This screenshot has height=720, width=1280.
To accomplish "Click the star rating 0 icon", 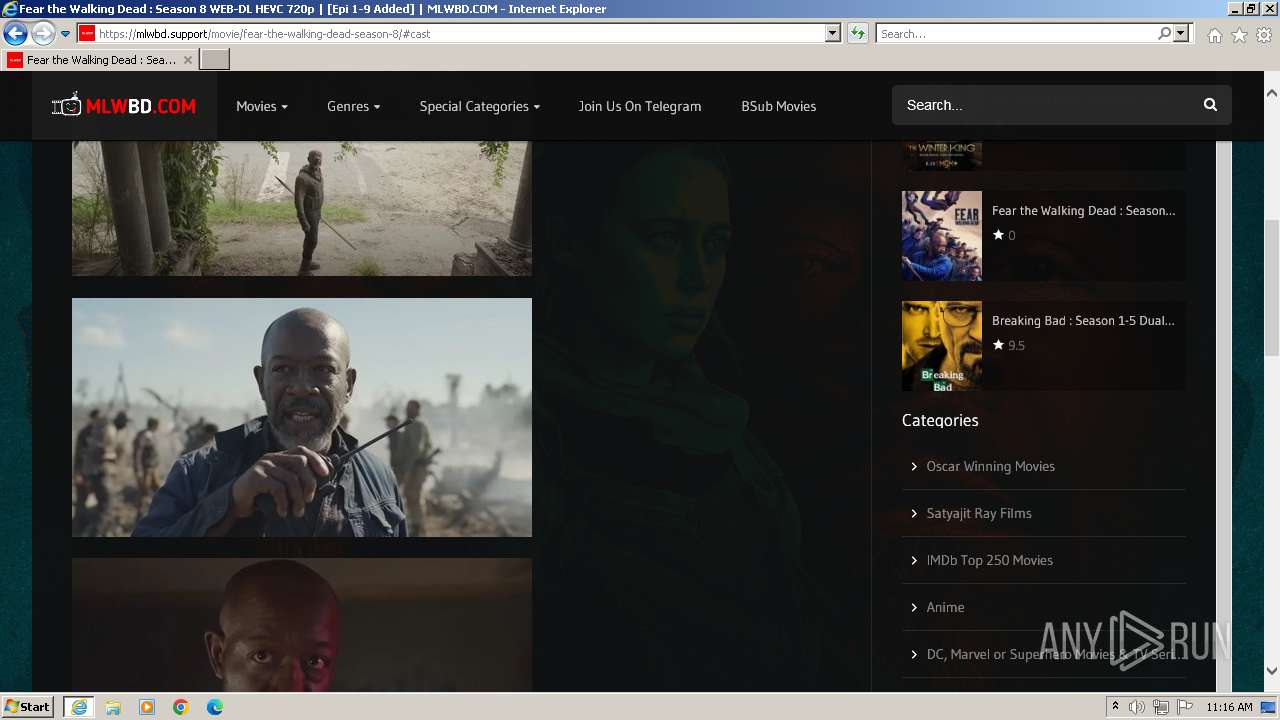I will click(998, 235).
